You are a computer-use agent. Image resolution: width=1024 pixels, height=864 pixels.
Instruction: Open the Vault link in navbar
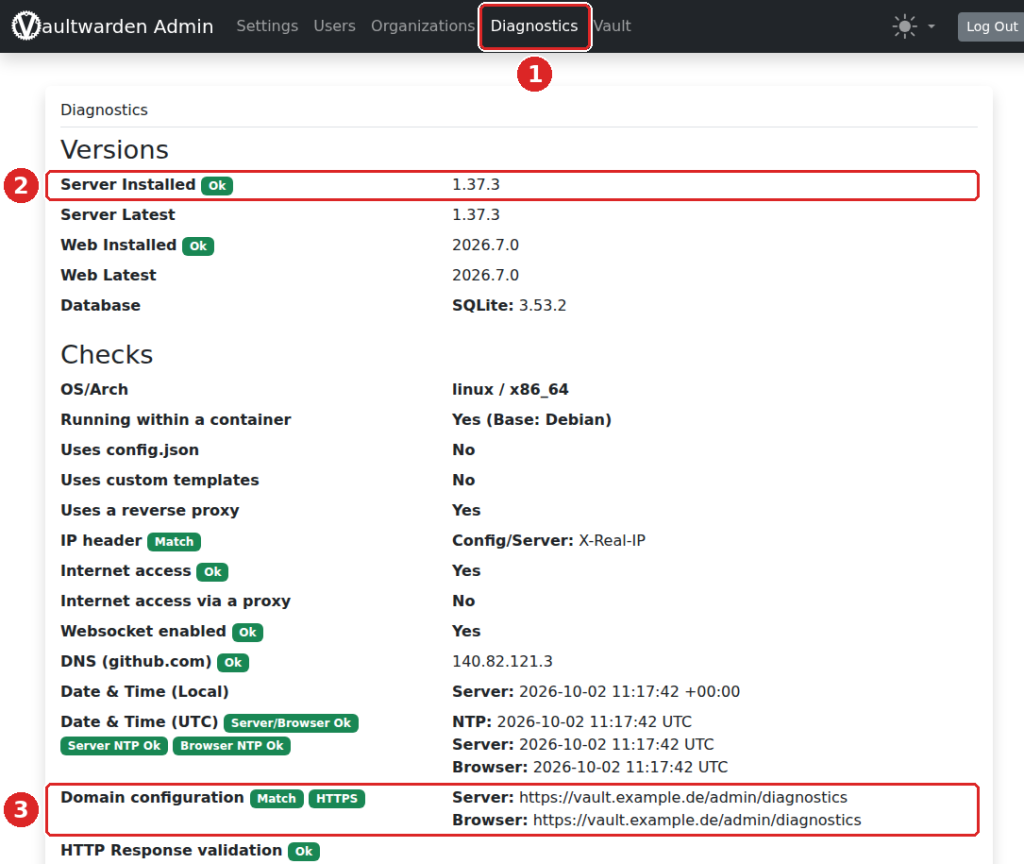(x=612, y=26)
